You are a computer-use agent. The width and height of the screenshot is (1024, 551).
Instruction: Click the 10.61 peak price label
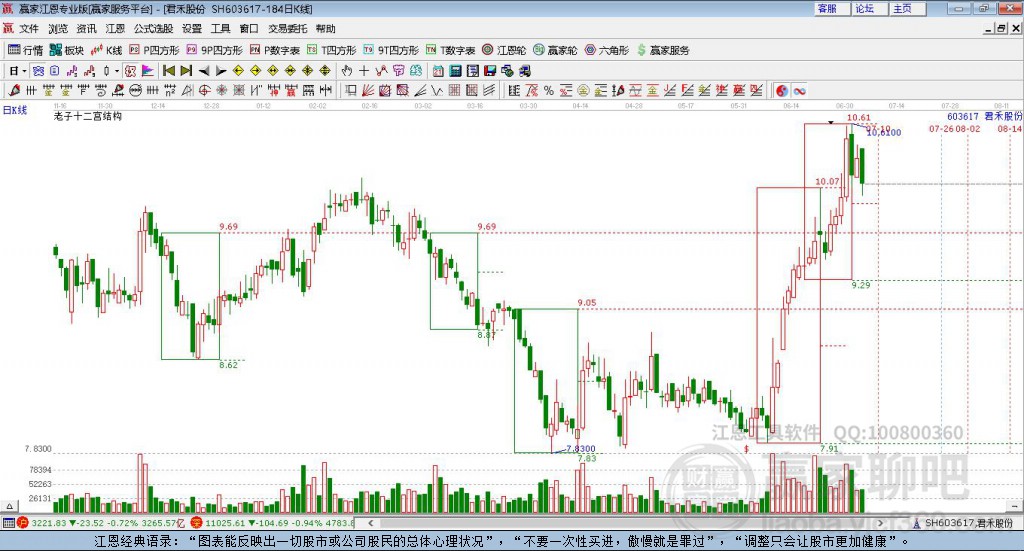pyautogui.click(x=858, y=118)
